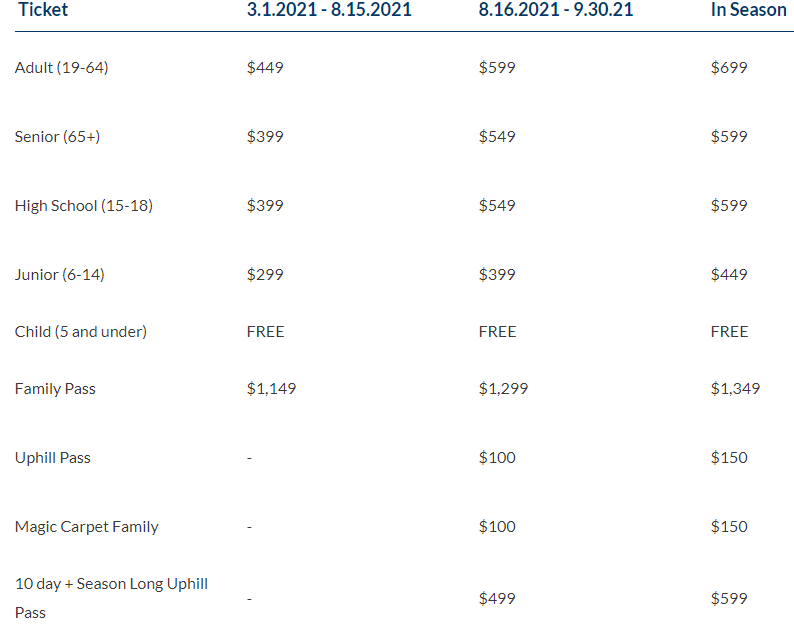The height and width of the screenshot is (642, 794).
Task: Click the High School $549 price
Action: tap(497, 206)
